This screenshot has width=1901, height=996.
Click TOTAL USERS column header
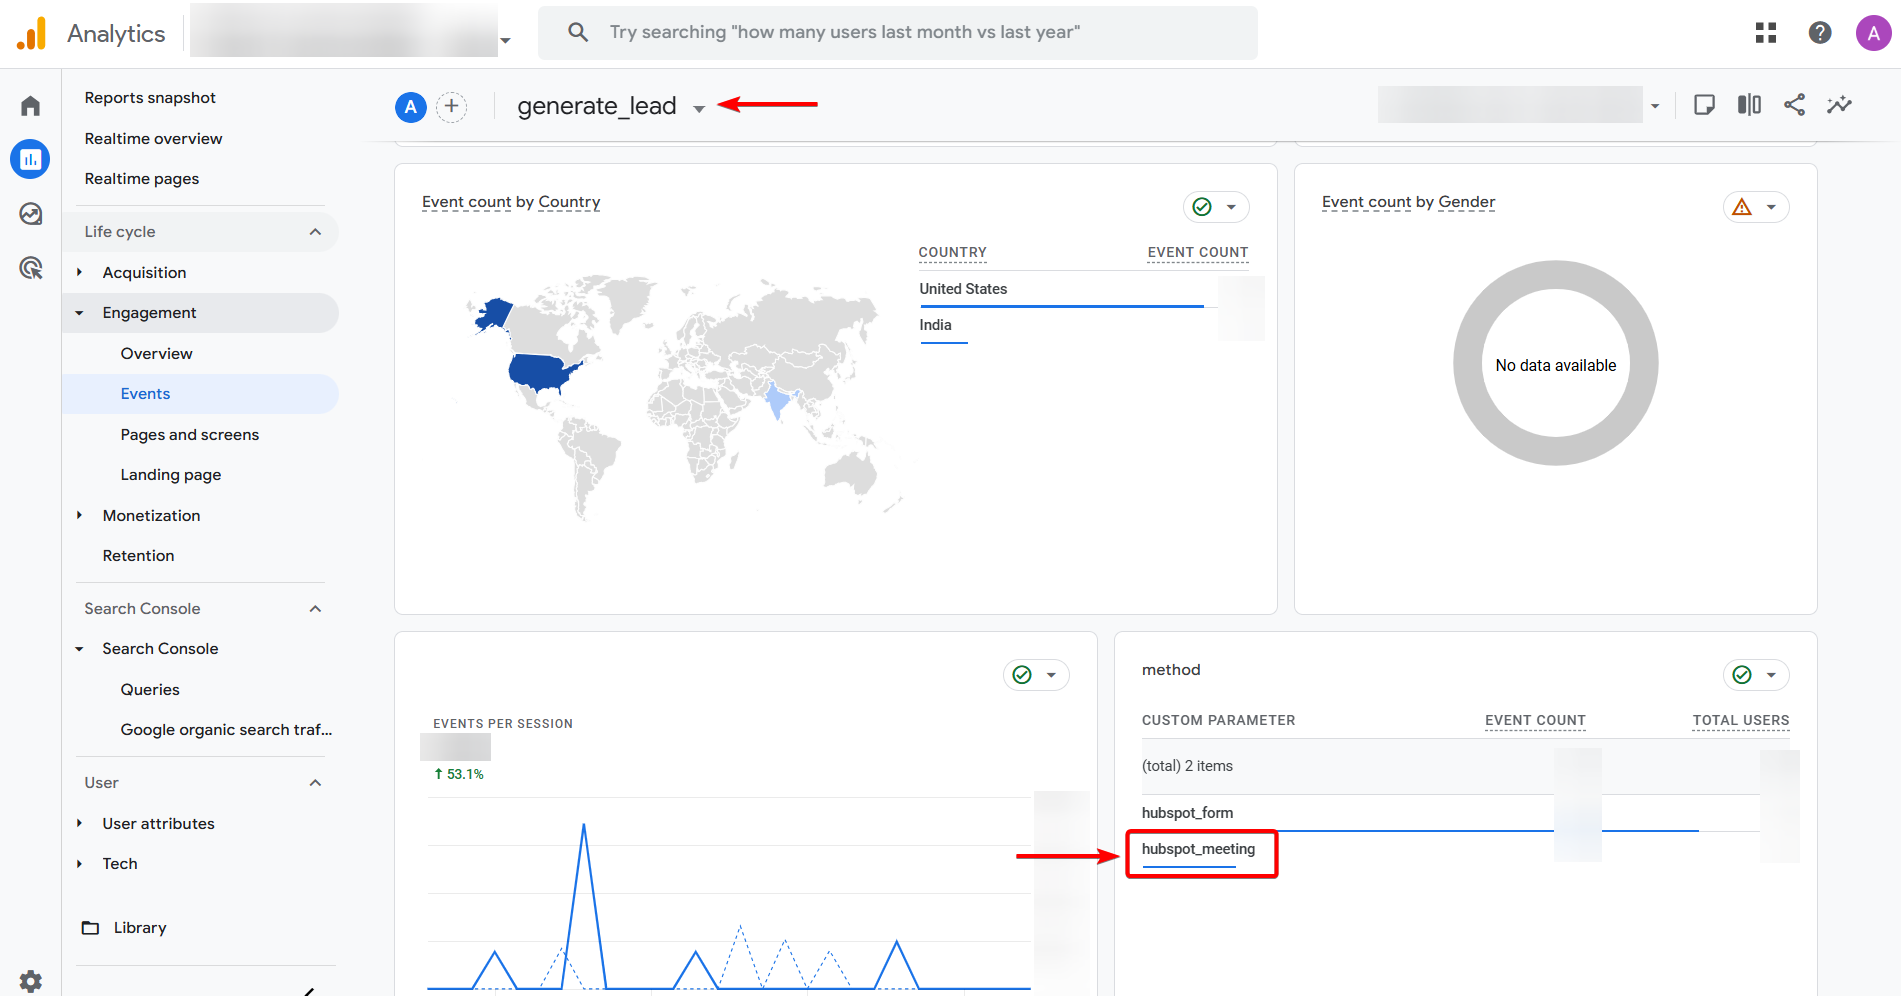coord(1740,721)
